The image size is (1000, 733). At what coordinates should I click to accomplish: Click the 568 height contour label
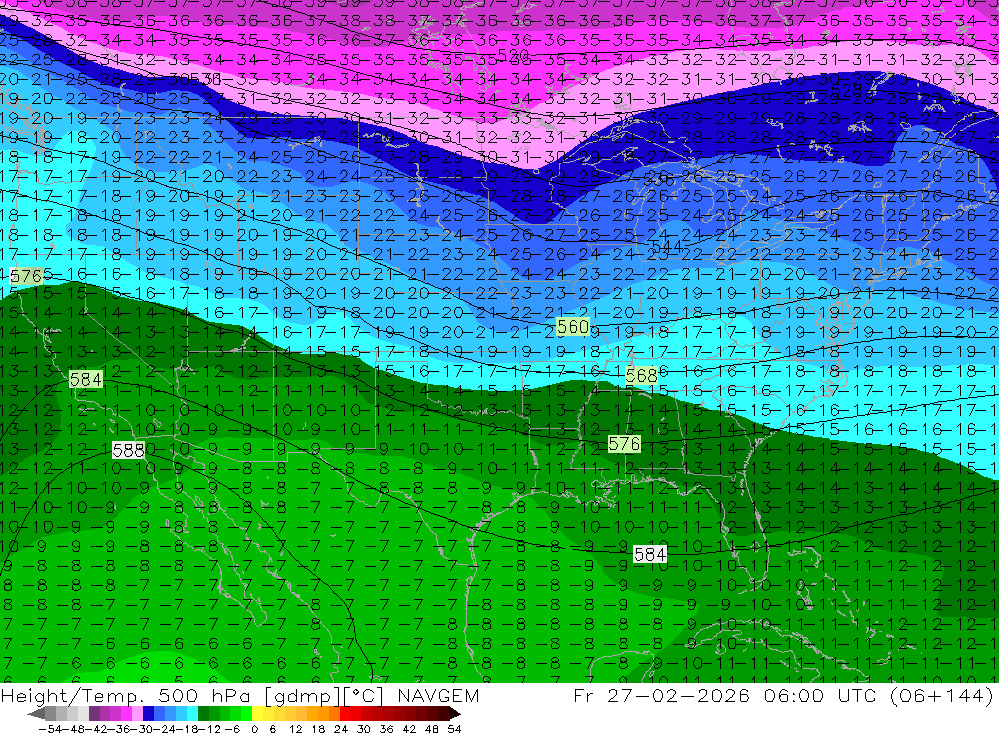click(641, 376)
